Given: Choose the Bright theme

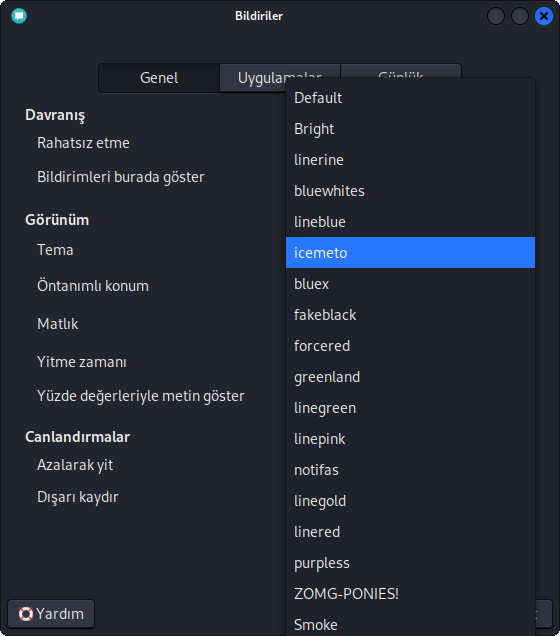Looking at the screenshot, I should 410,129.
